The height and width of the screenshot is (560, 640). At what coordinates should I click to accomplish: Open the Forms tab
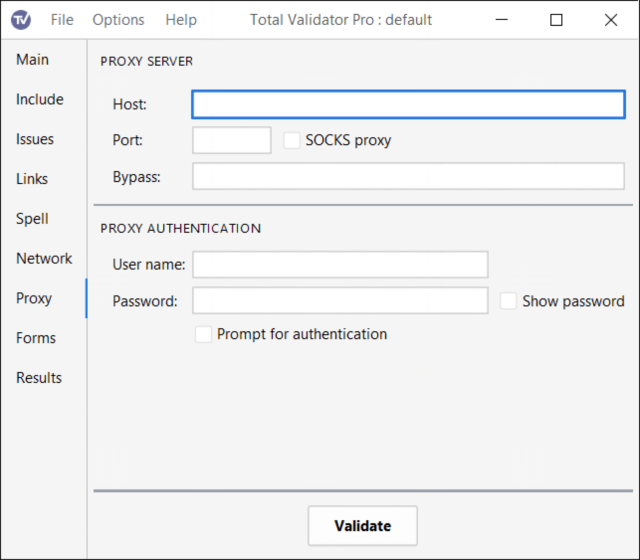(x=36, y=338)
